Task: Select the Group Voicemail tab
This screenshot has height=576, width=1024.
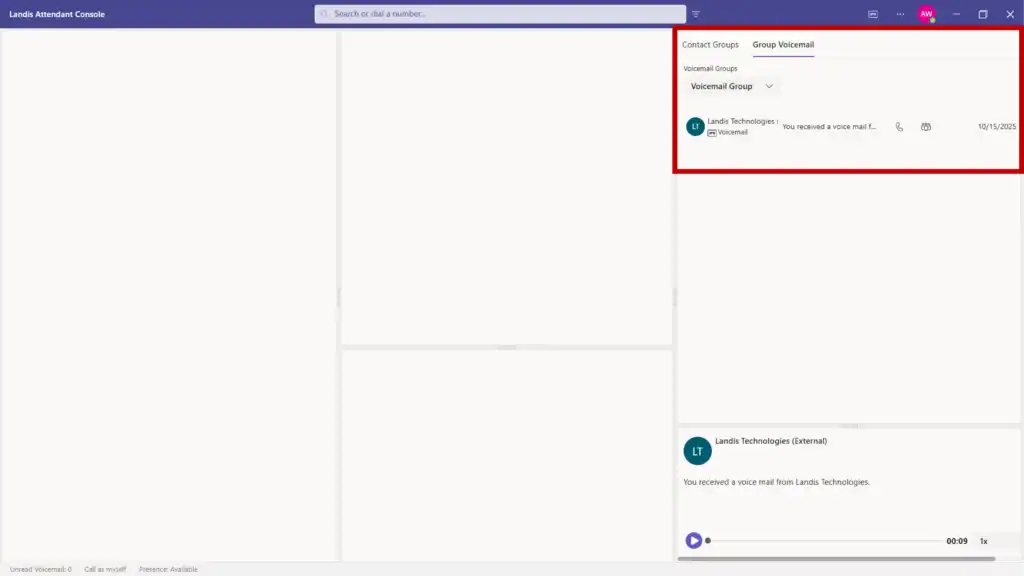Action: point(784,45)
